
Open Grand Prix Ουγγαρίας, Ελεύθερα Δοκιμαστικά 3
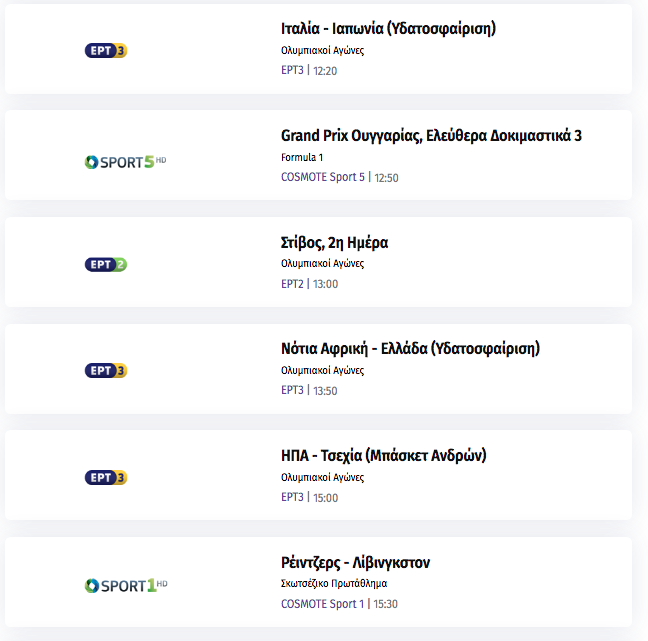coord(431,136)
